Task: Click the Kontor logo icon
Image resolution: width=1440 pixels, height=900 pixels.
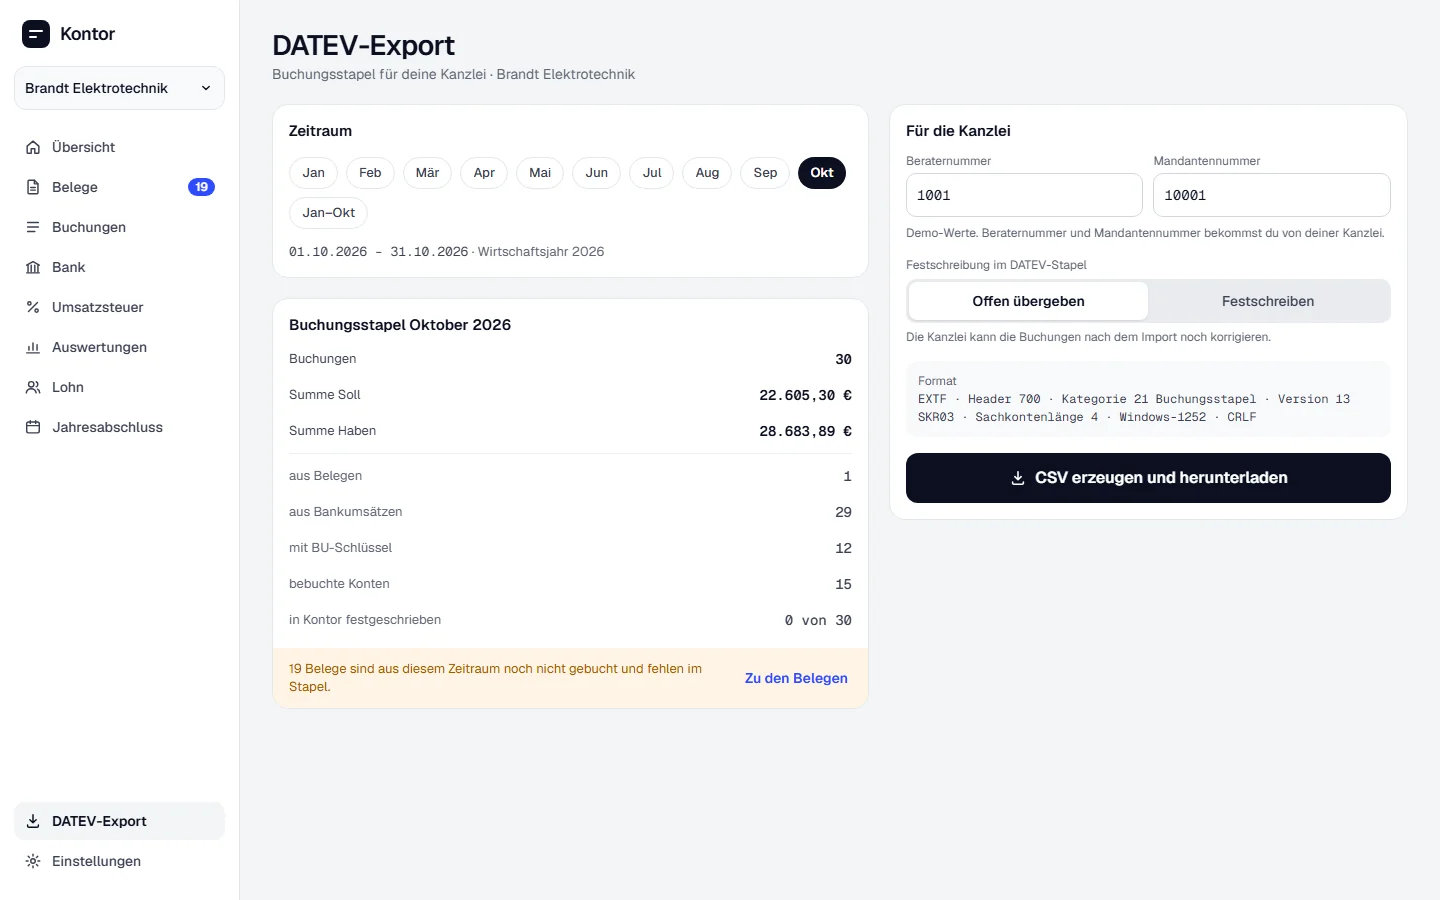Action: [x=36, y=34]
